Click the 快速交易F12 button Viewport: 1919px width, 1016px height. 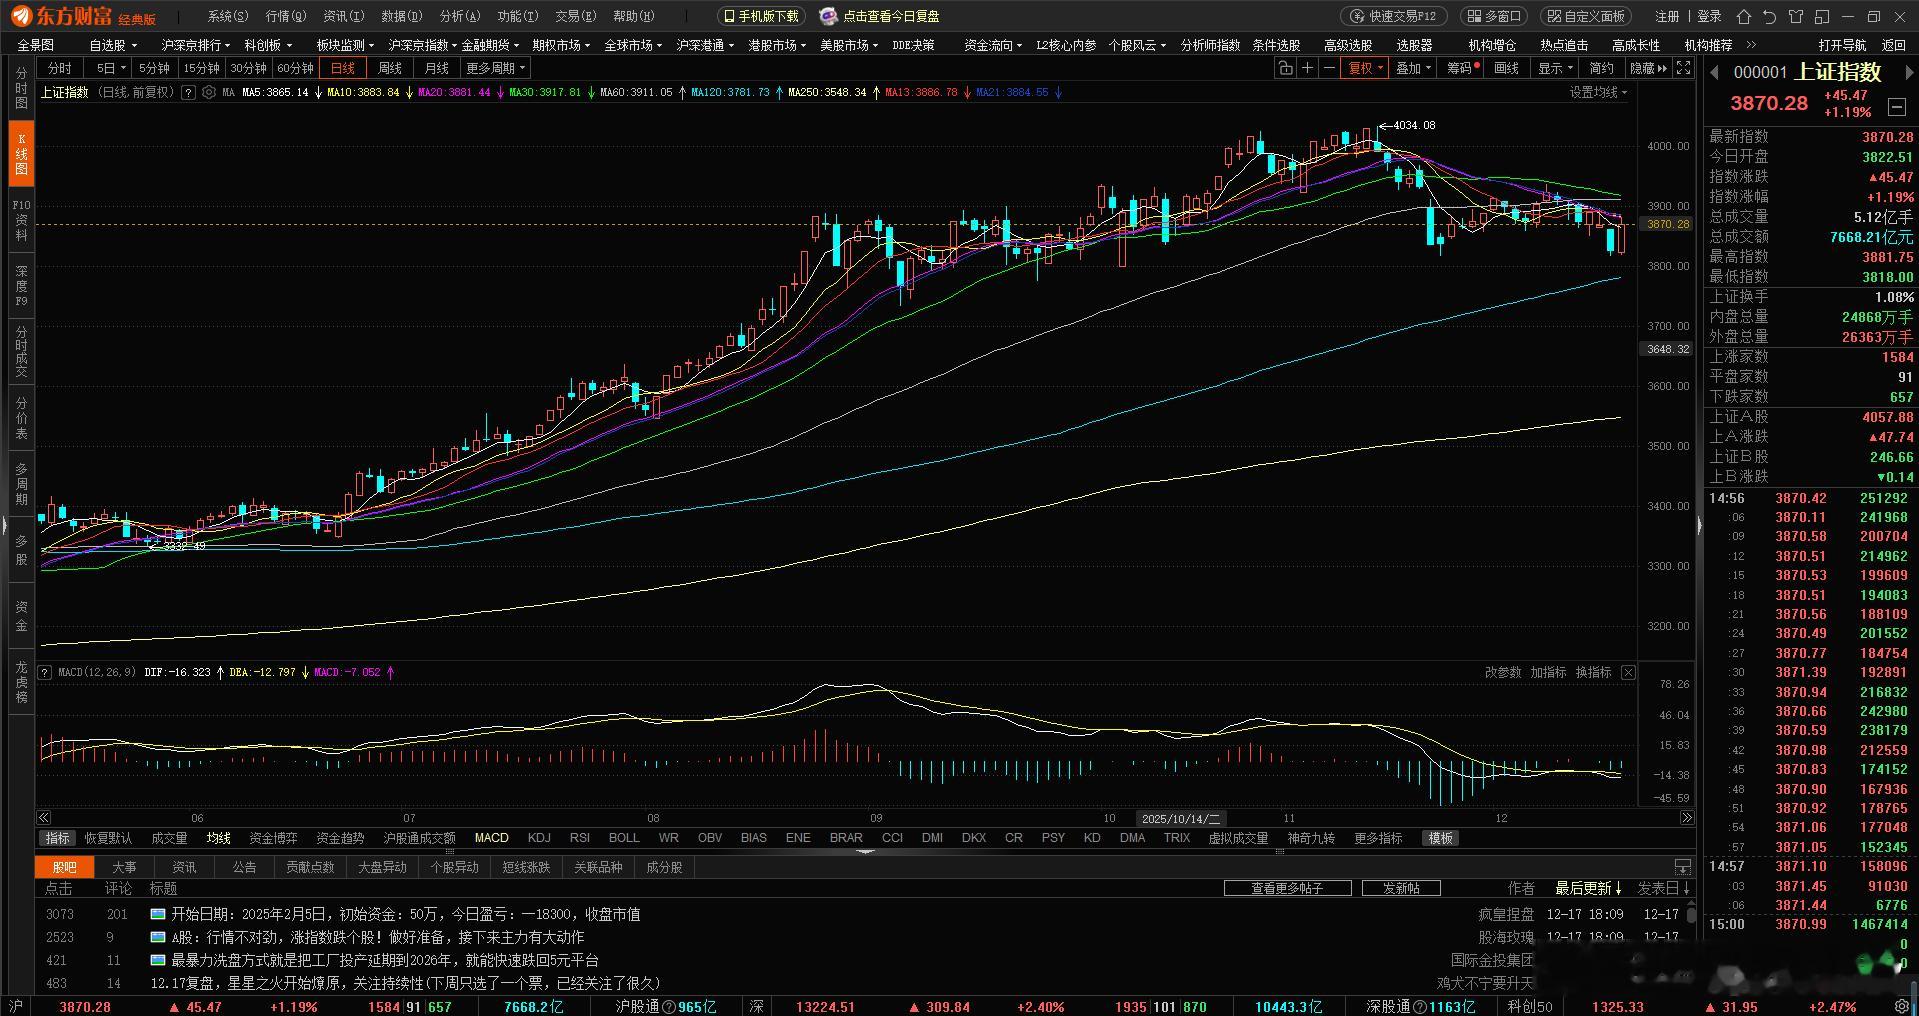click(x=1393, y=16)
